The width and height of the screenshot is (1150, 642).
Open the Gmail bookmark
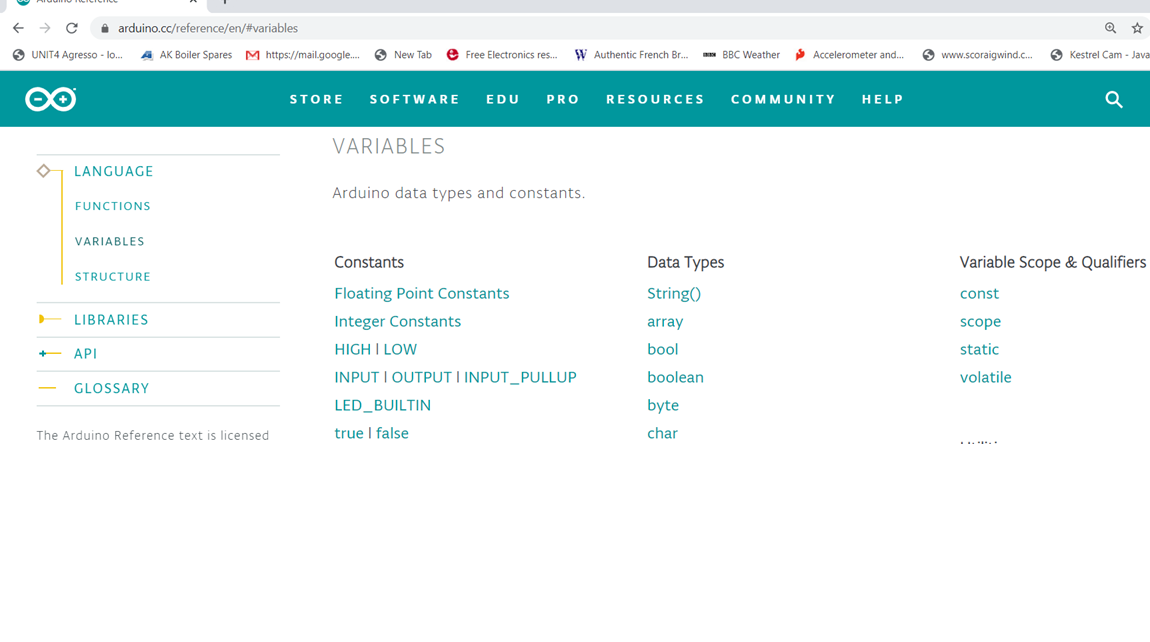[302, 55]
